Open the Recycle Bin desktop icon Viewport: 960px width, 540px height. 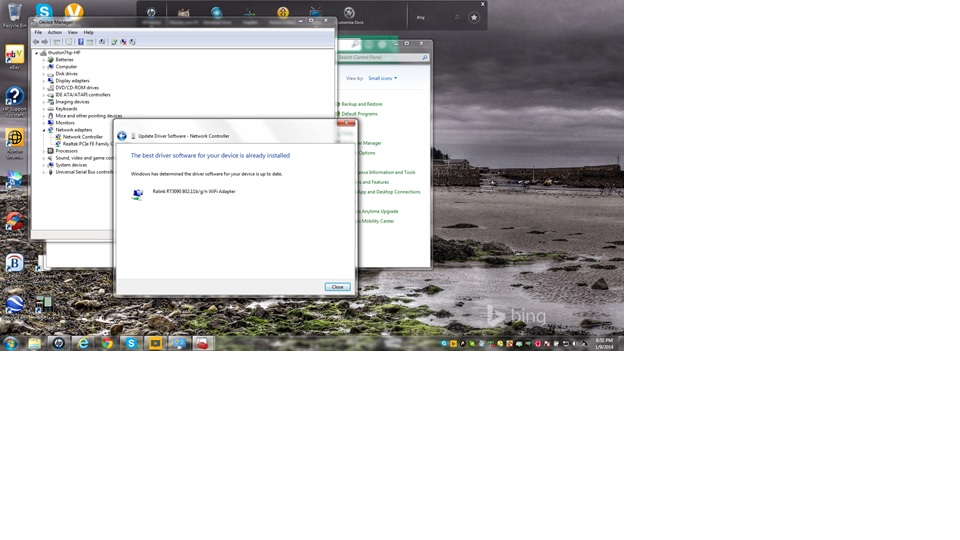tap(14, 14)
